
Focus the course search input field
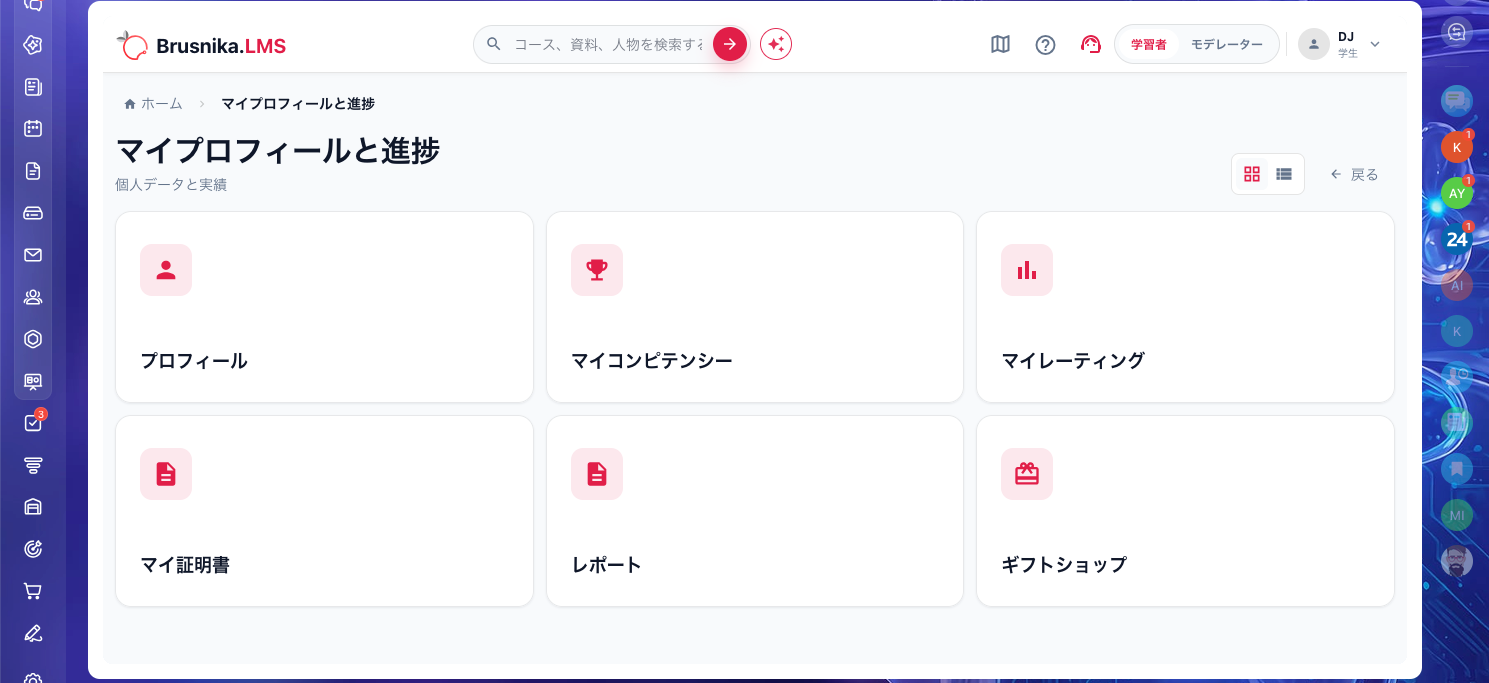[608, 44]
